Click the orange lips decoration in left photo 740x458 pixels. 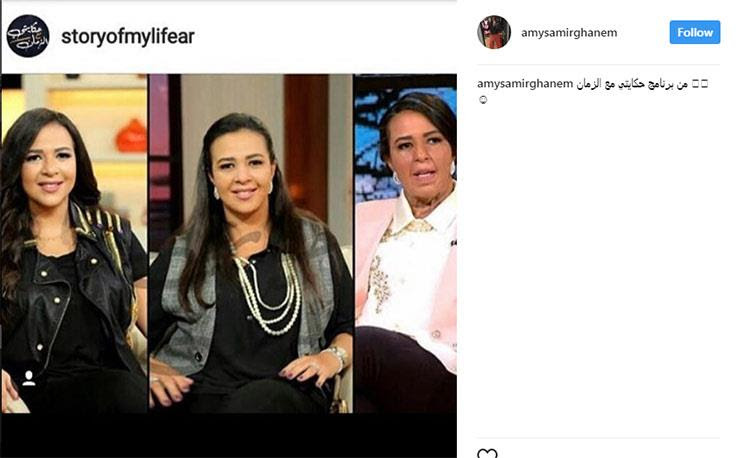pyautogui.click(x=132, y=136)
